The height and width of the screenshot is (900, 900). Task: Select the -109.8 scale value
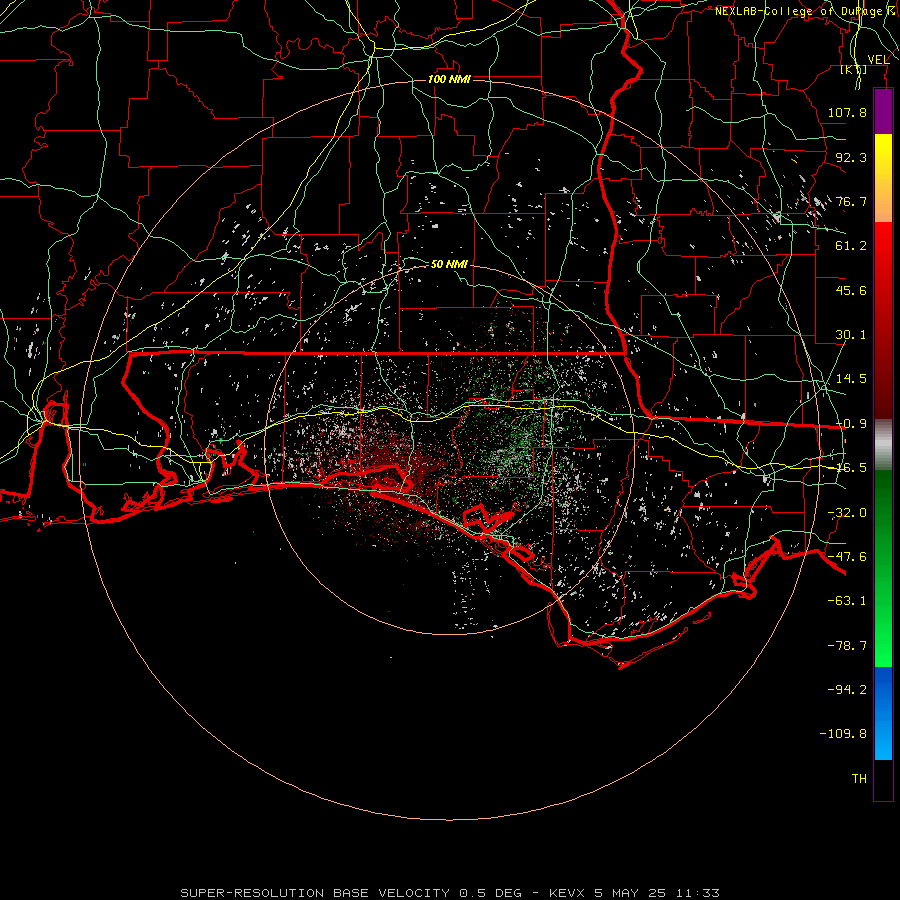click(844, 734)
